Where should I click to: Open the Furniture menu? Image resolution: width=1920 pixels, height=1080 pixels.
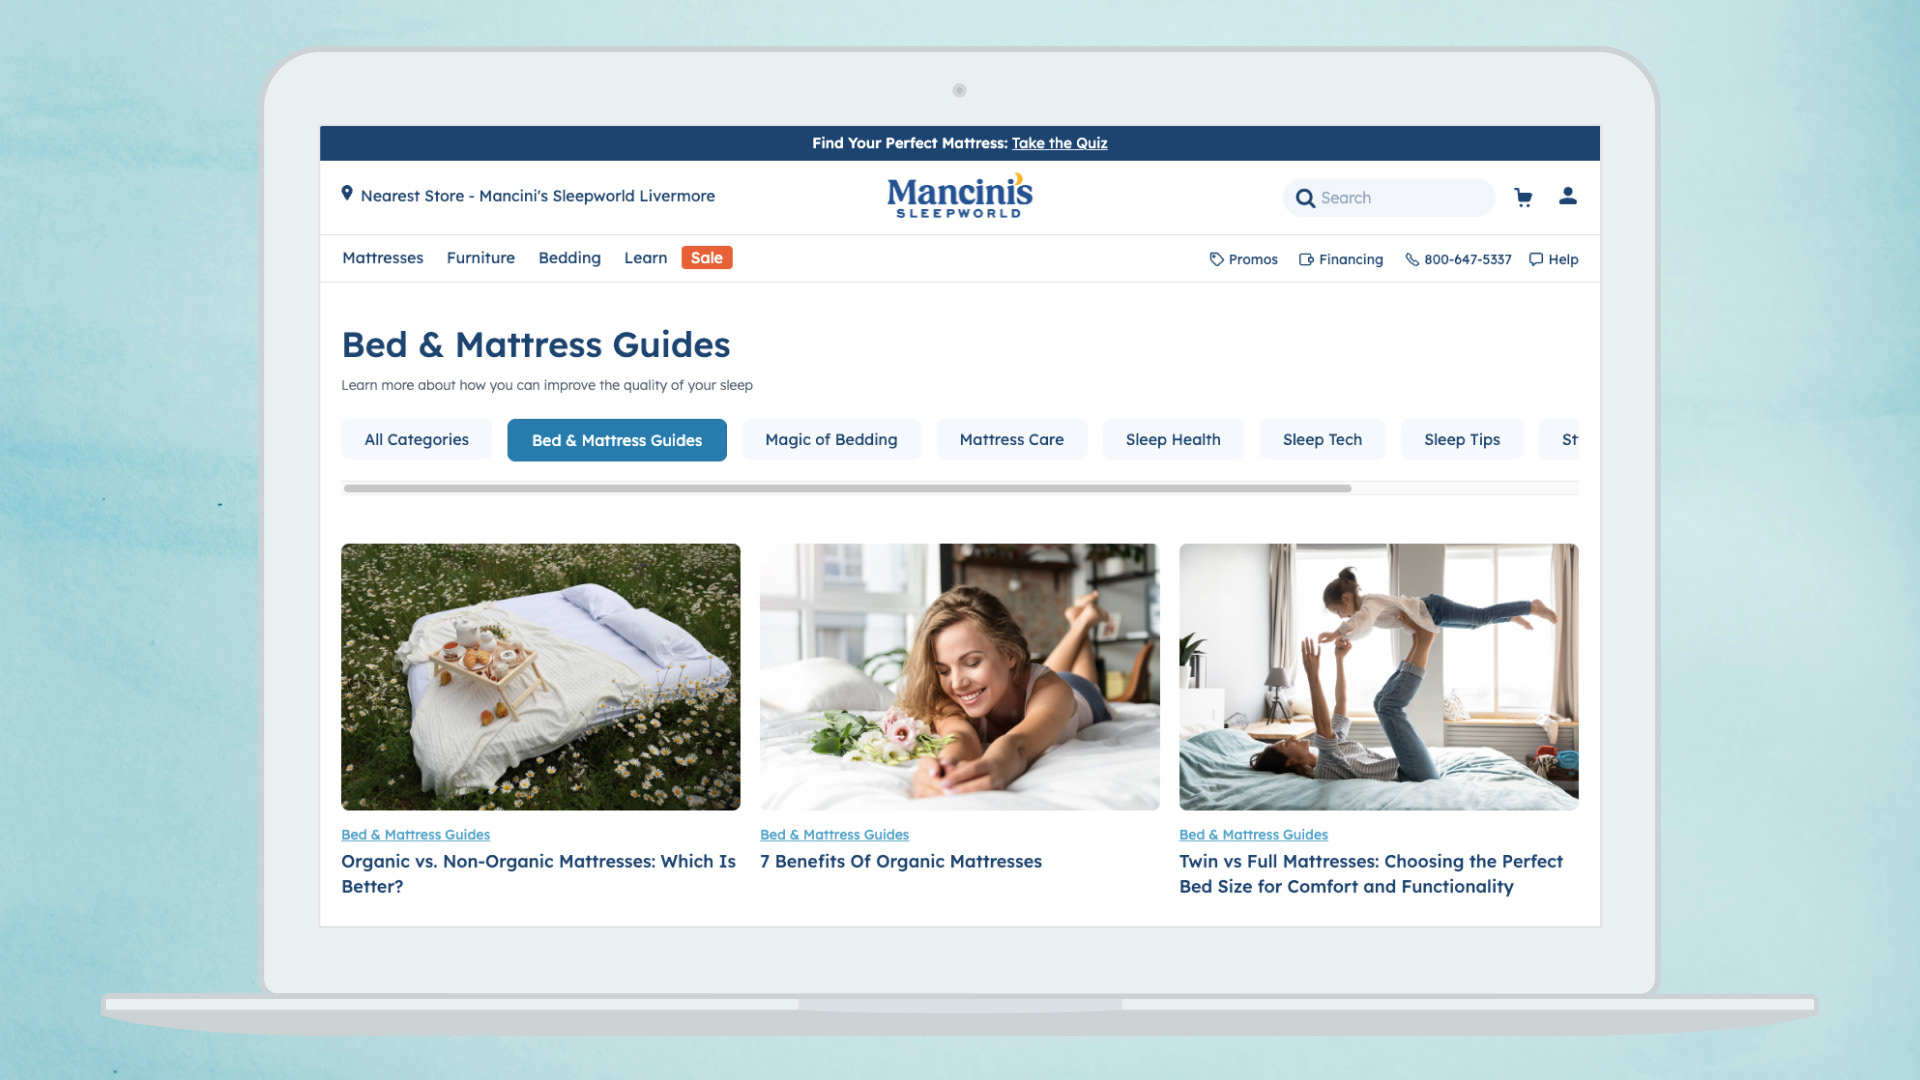[480, 258]
